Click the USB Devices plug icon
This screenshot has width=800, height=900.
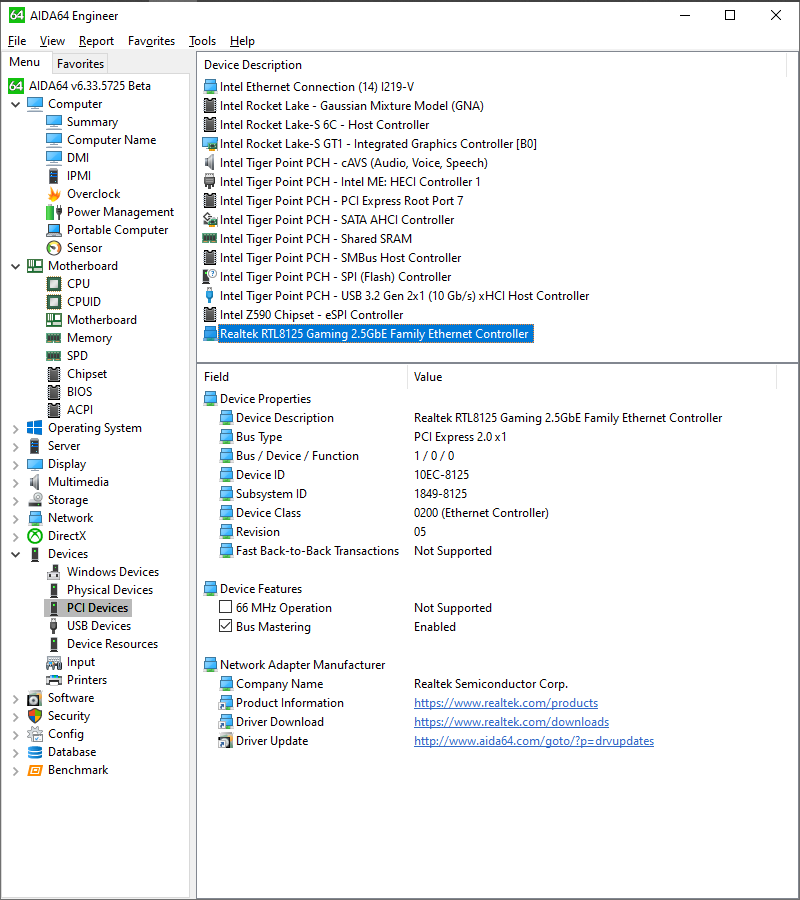coord(54,626)
